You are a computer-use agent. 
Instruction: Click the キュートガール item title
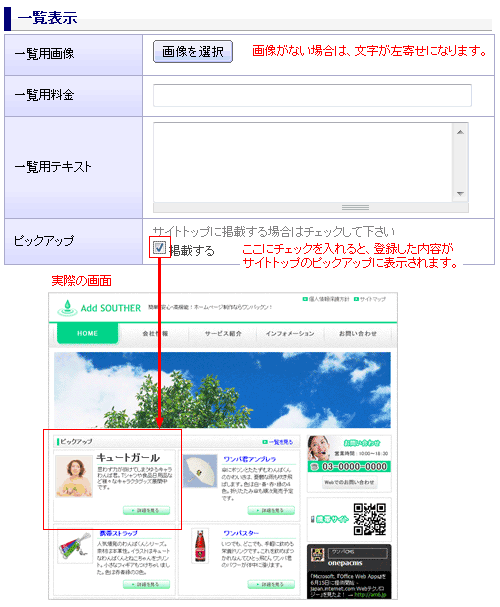pyautogui.click(x=128, y=458)
